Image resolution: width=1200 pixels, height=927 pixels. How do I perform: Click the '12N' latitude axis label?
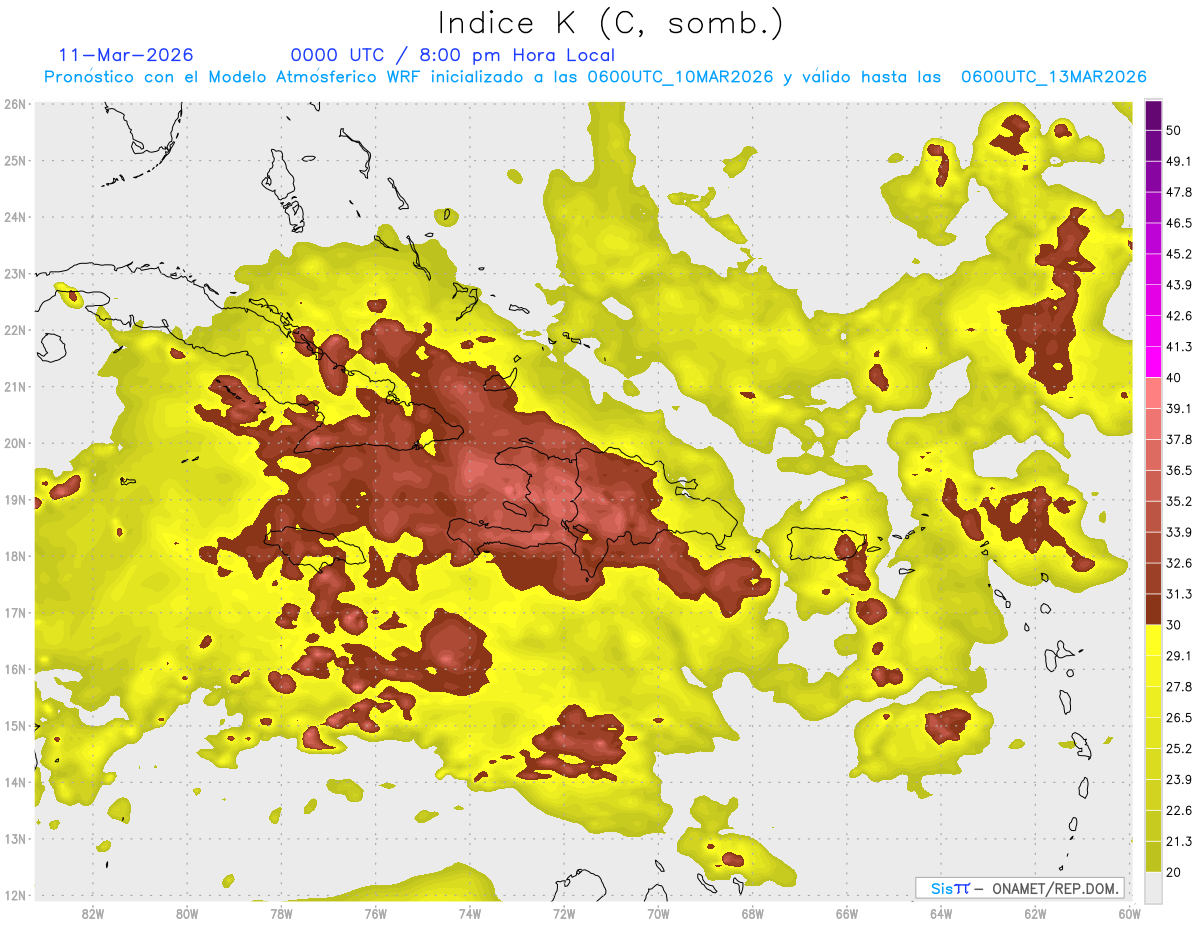(x=15, y=895)
